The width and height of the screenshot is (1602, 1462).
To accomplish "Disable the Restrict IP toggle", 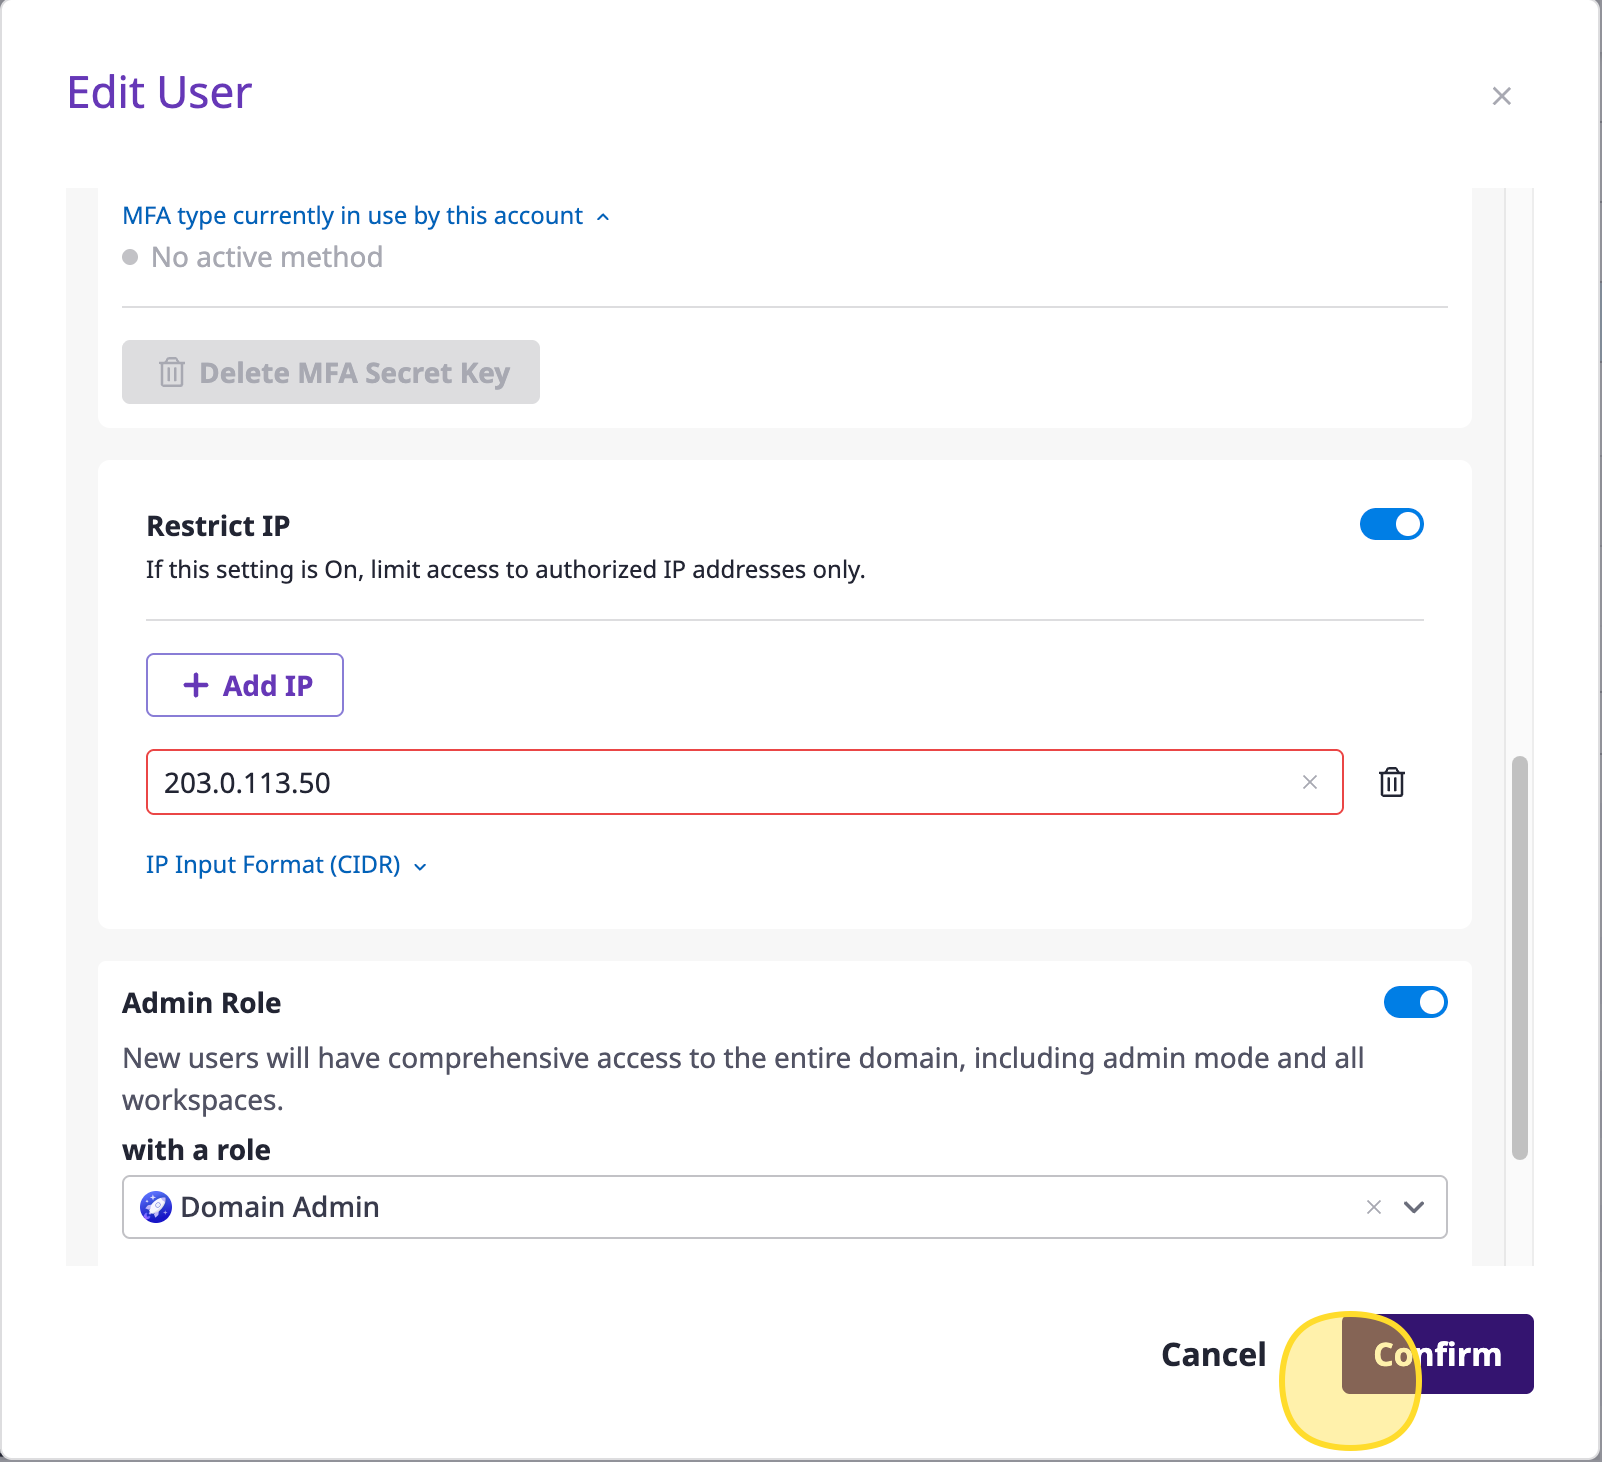I will pos(1391,524).
